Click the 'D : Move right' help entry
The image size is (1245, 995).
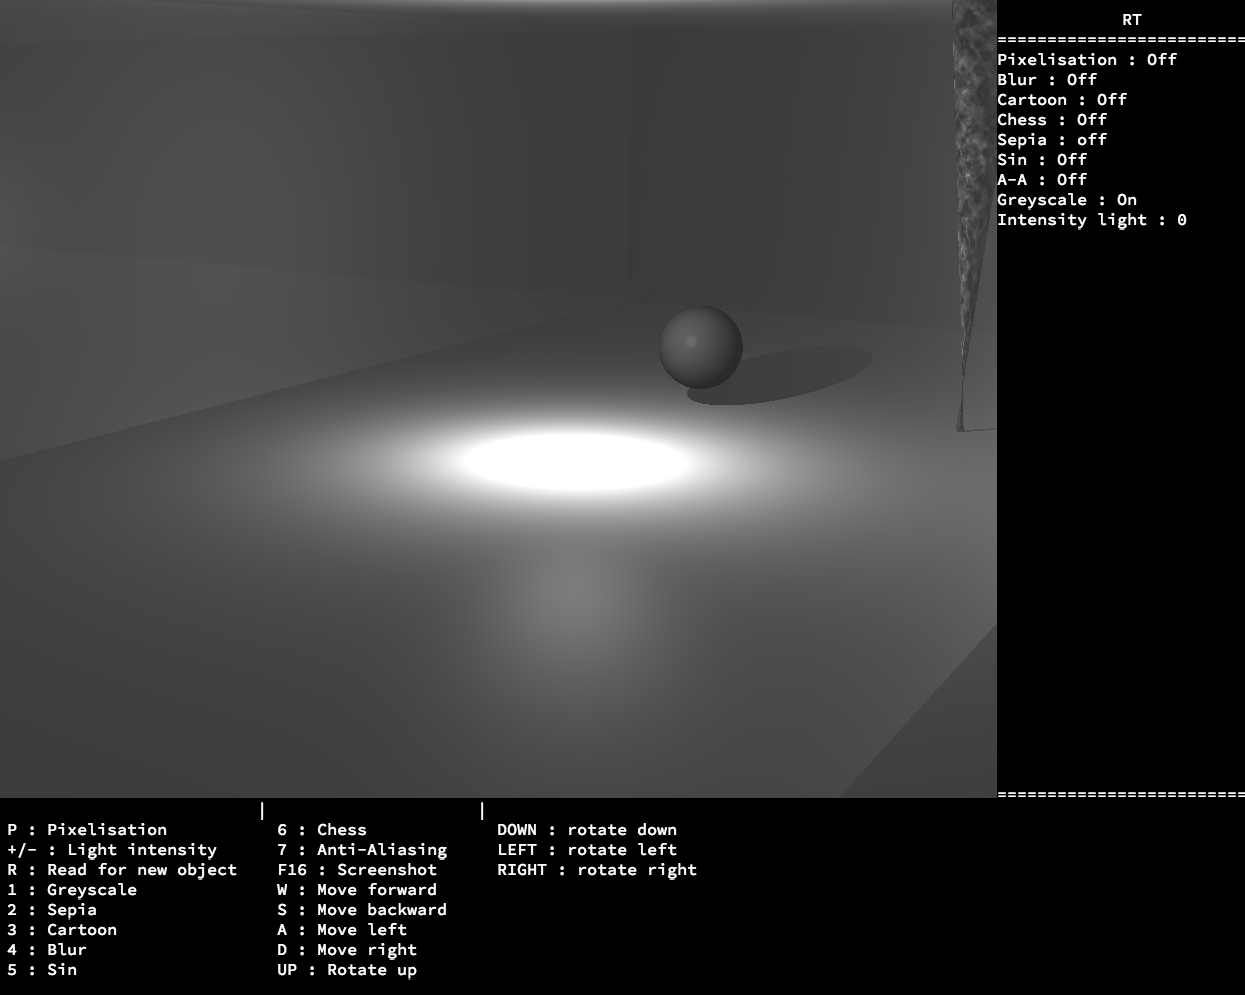tap(347, 950)
